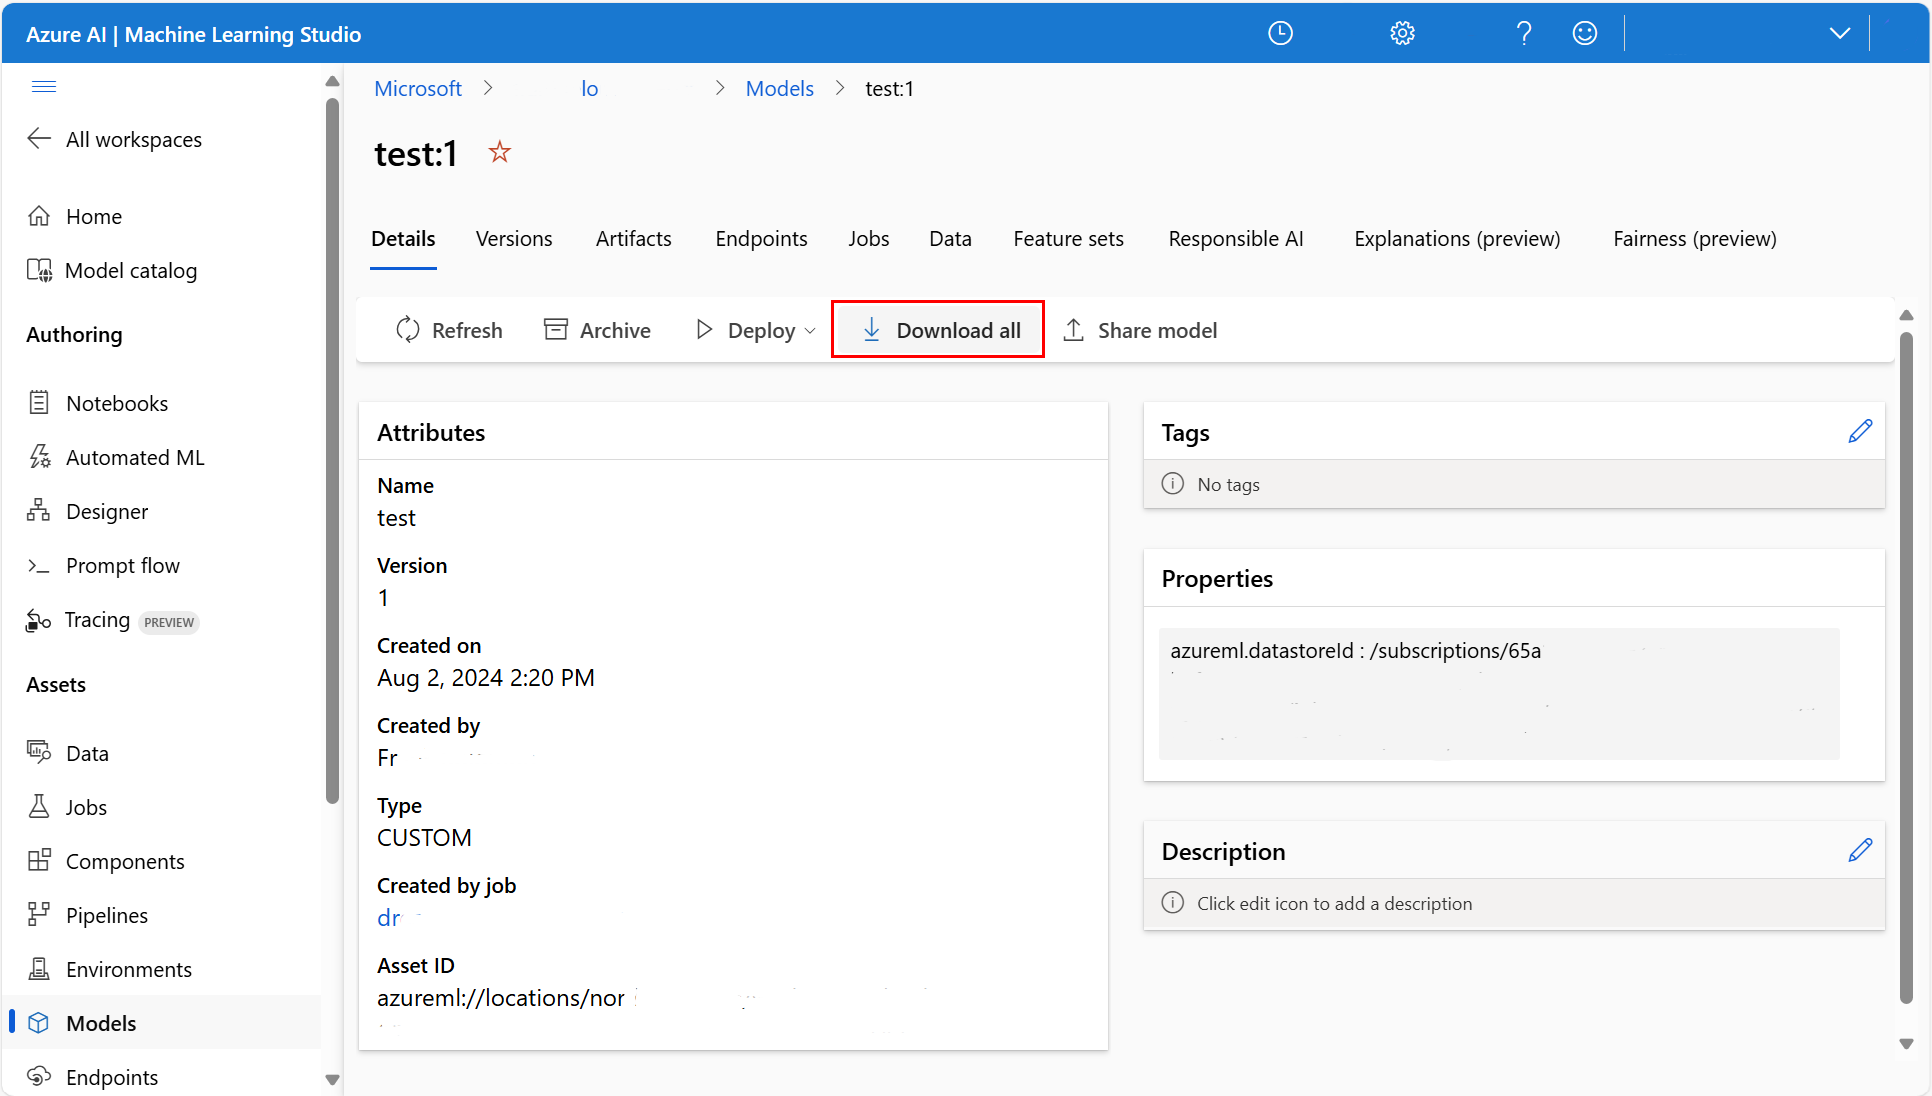Select Models in the sidebar
This screenshot has height=1096, width=1932.
pyautogui.click(x=164, y=1023)
